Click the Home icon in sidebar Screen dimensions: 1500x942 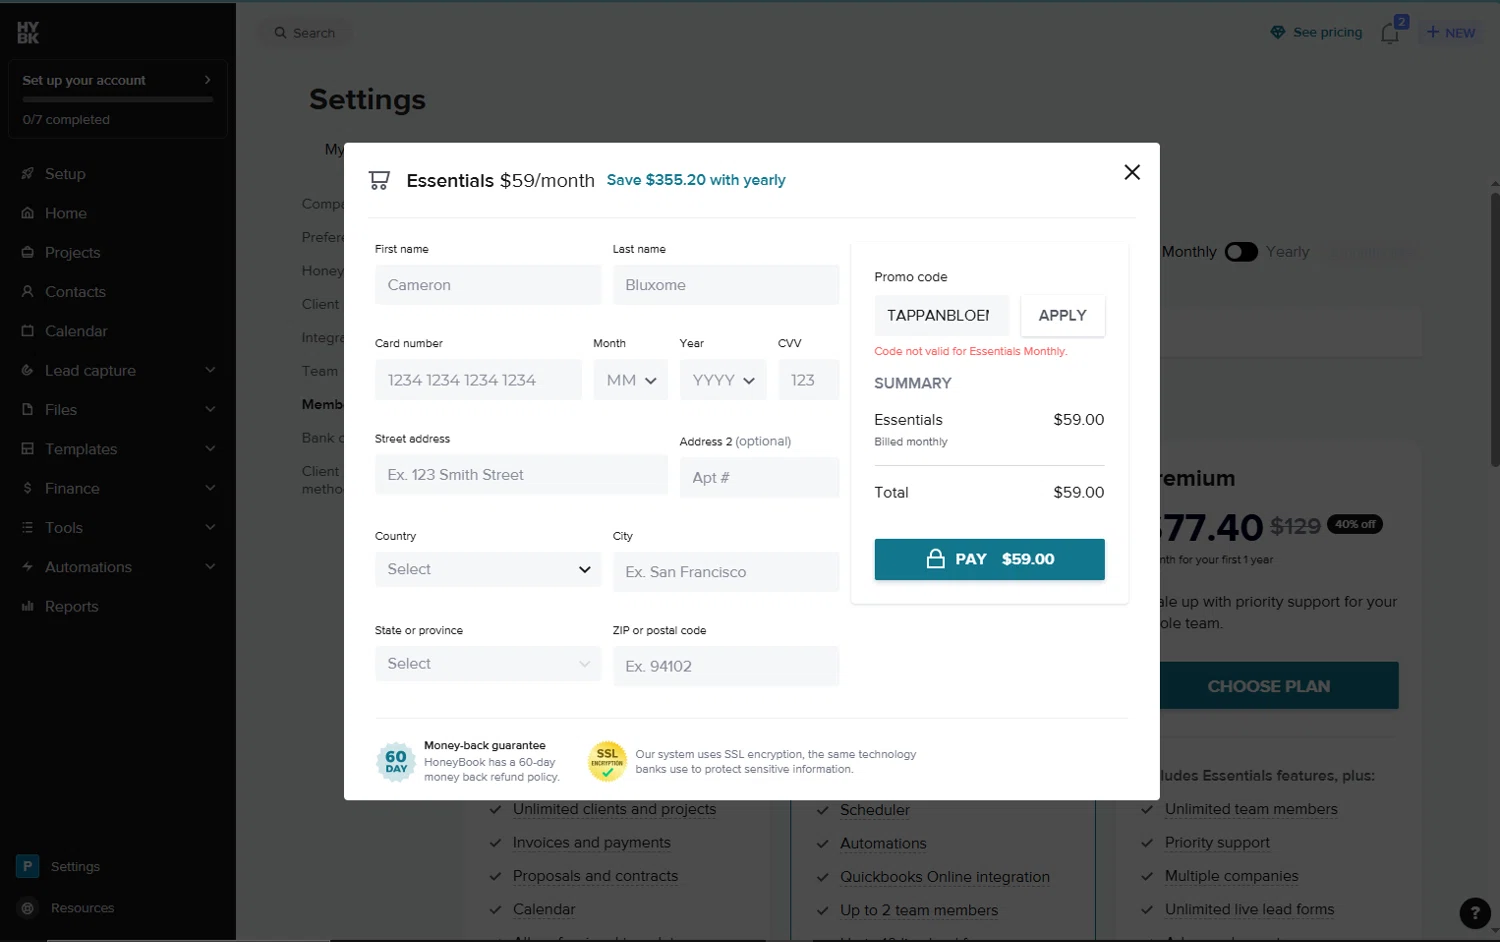(x=28, y=213)
